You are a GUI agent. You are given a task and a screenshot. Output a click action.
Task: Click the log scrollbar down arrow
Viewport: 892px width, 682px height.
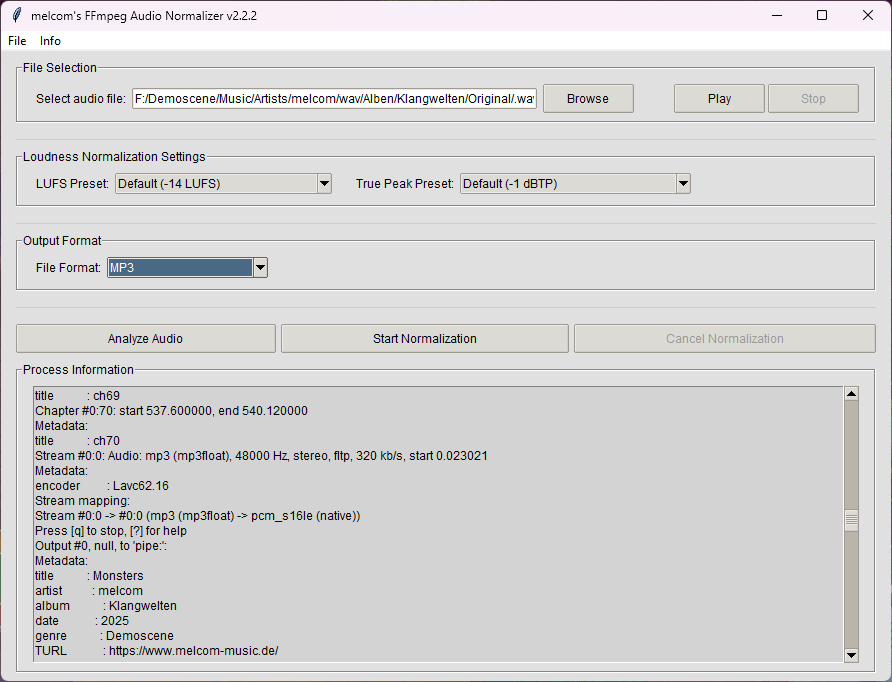pos(851,655)
